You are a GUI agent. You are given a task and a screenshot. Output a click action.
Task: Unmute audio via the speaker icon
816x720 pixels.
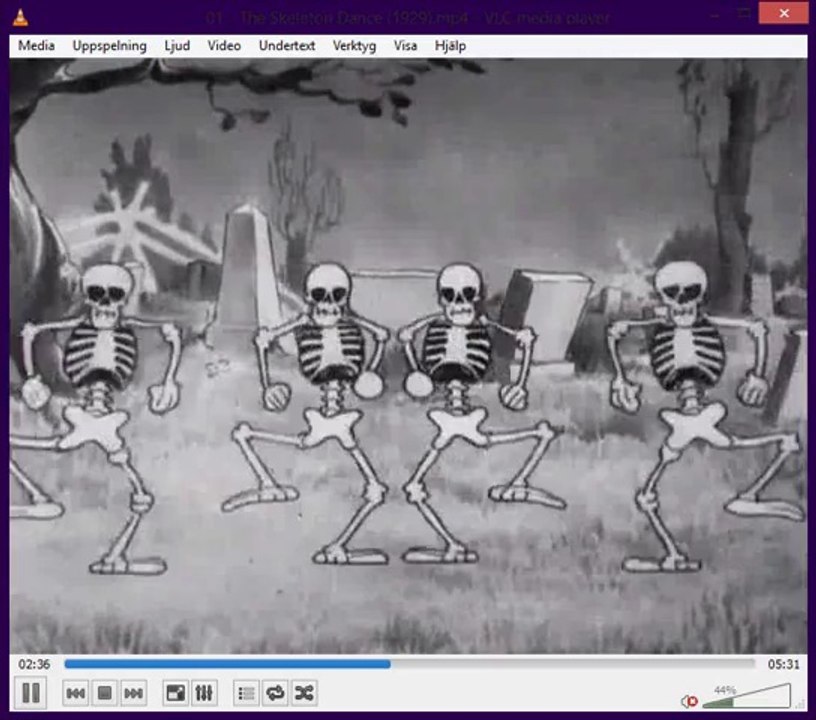(x=690, y=701)
